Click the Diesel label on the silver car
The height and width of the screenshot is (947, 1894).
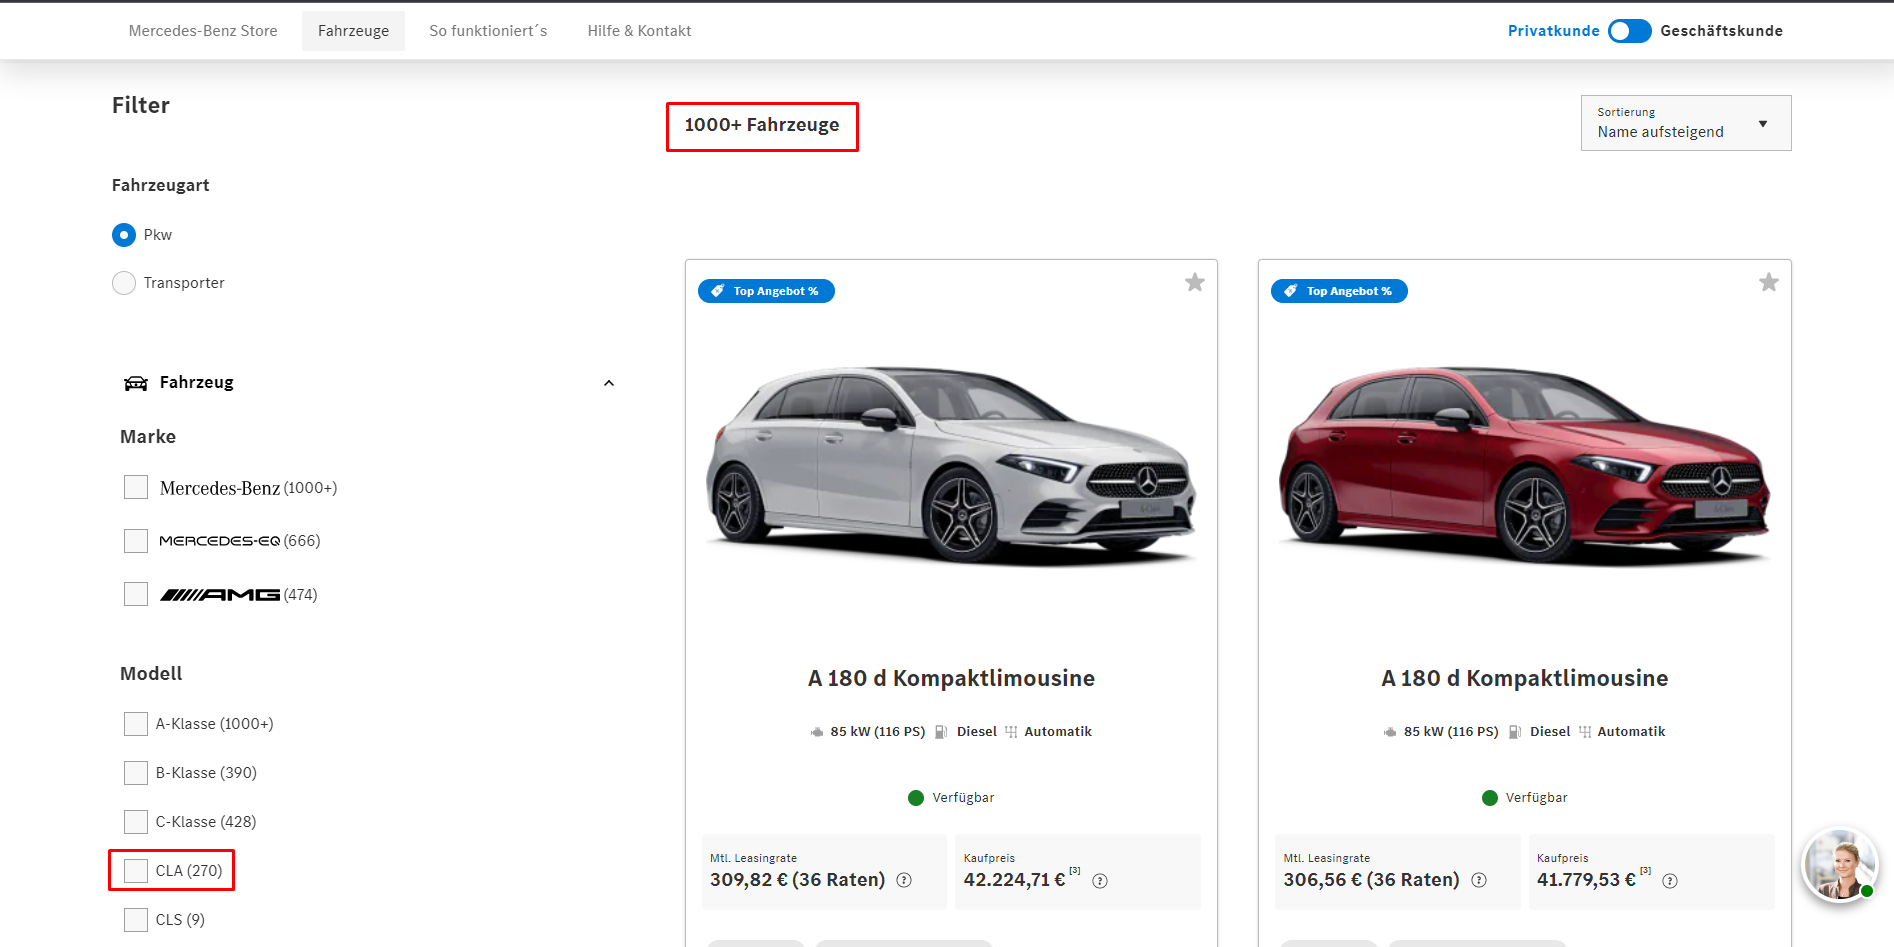(977, 732)
